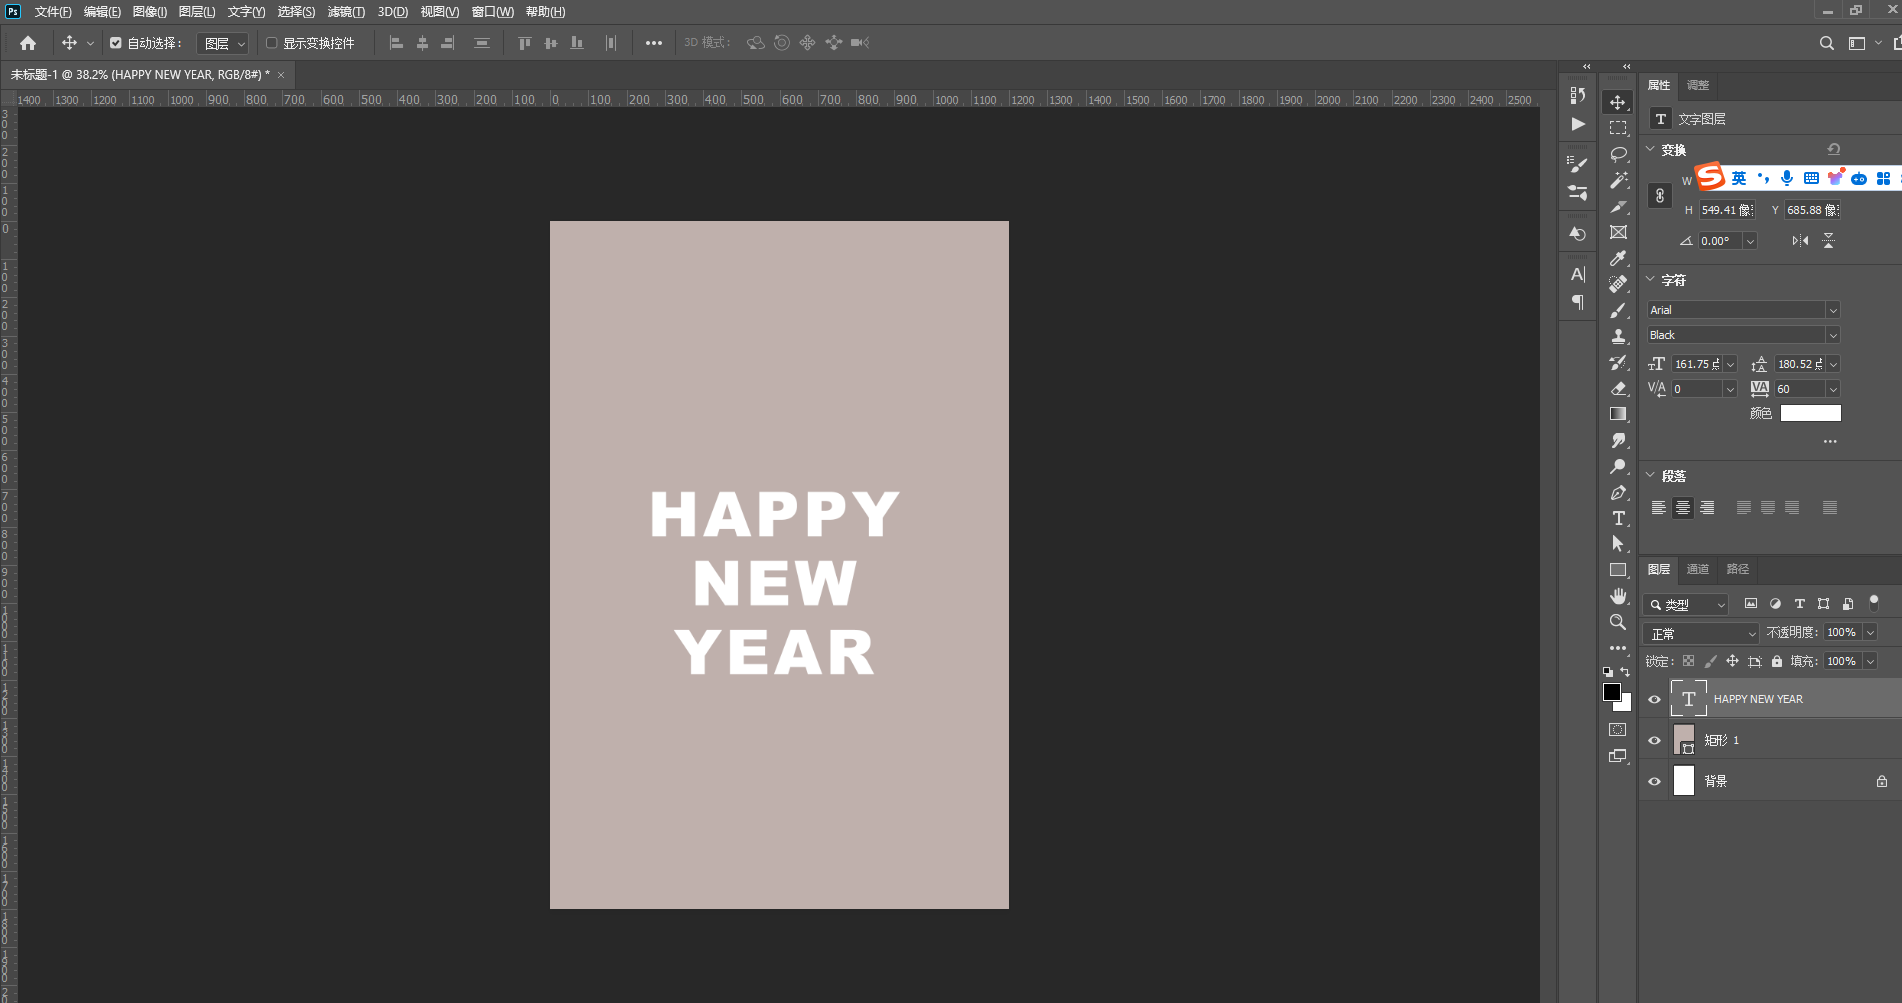Switch to the 通道 tab

pyautogui.click(x=1698, y=569)
